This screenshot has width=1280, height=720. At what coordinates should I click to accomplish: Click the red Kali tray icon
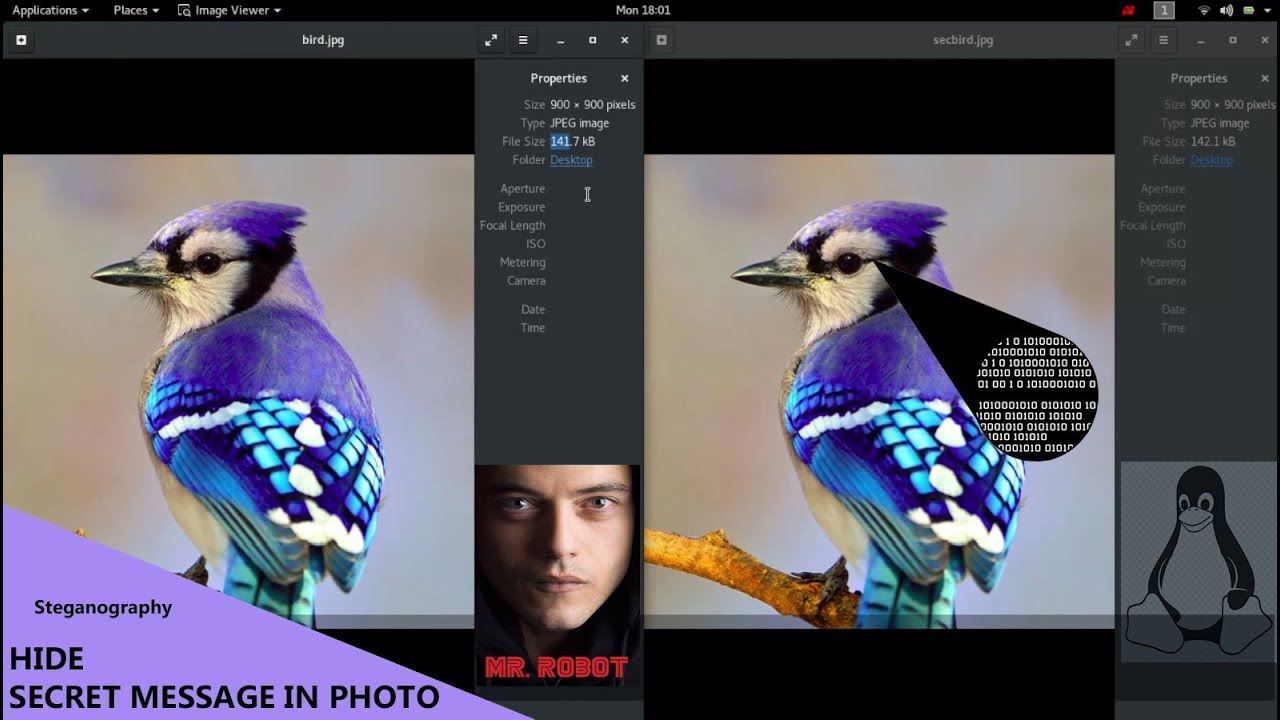[x=1129, y=10]
